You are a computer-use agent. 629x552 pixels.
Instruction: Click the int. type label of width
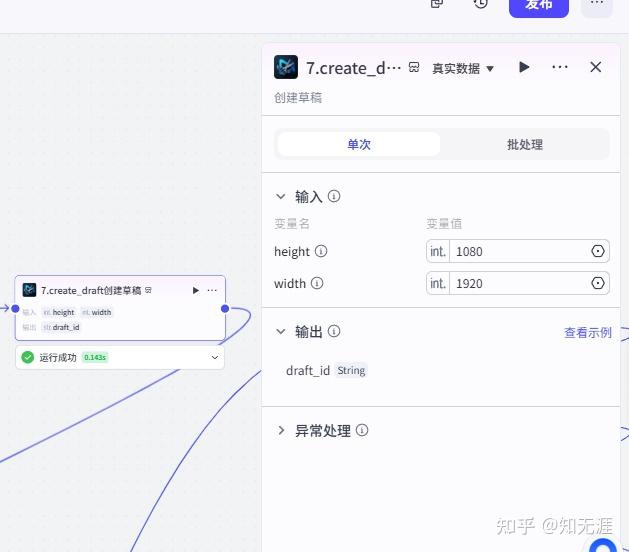438,283
